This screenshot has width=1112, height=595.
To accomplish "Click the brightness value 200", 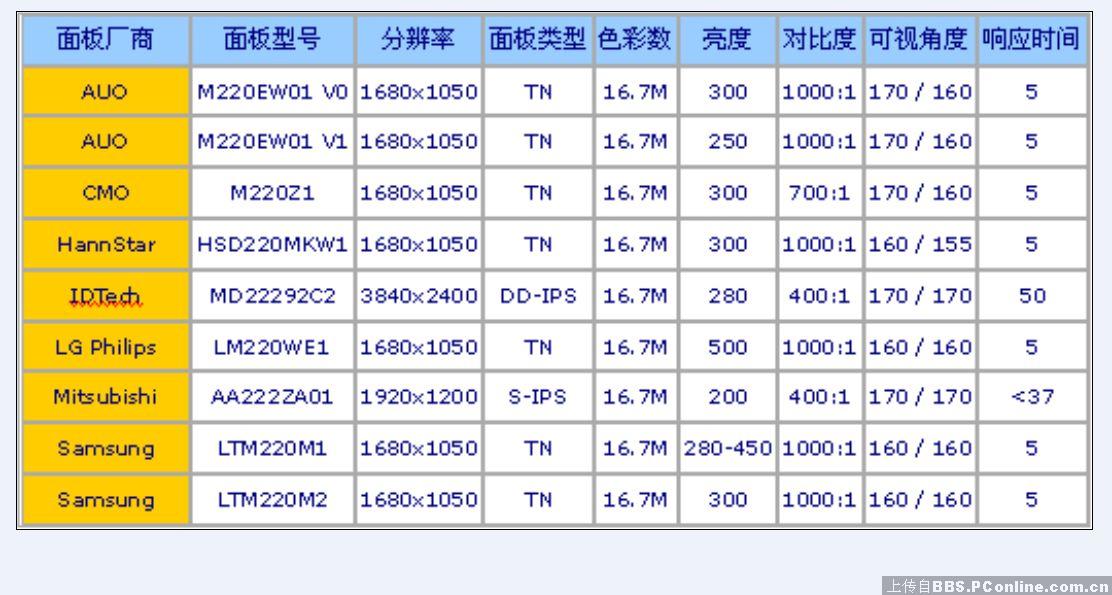I will 728,396.
